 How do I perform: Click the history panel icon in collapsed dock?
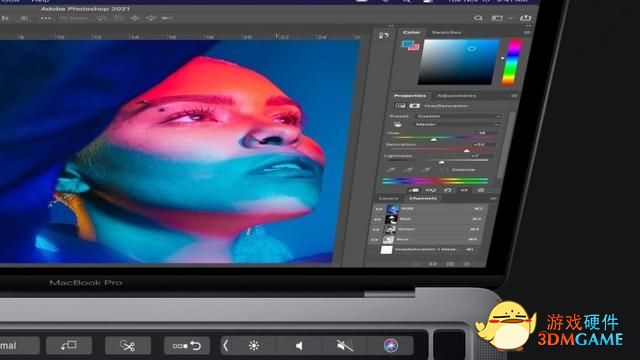[384, 36]
